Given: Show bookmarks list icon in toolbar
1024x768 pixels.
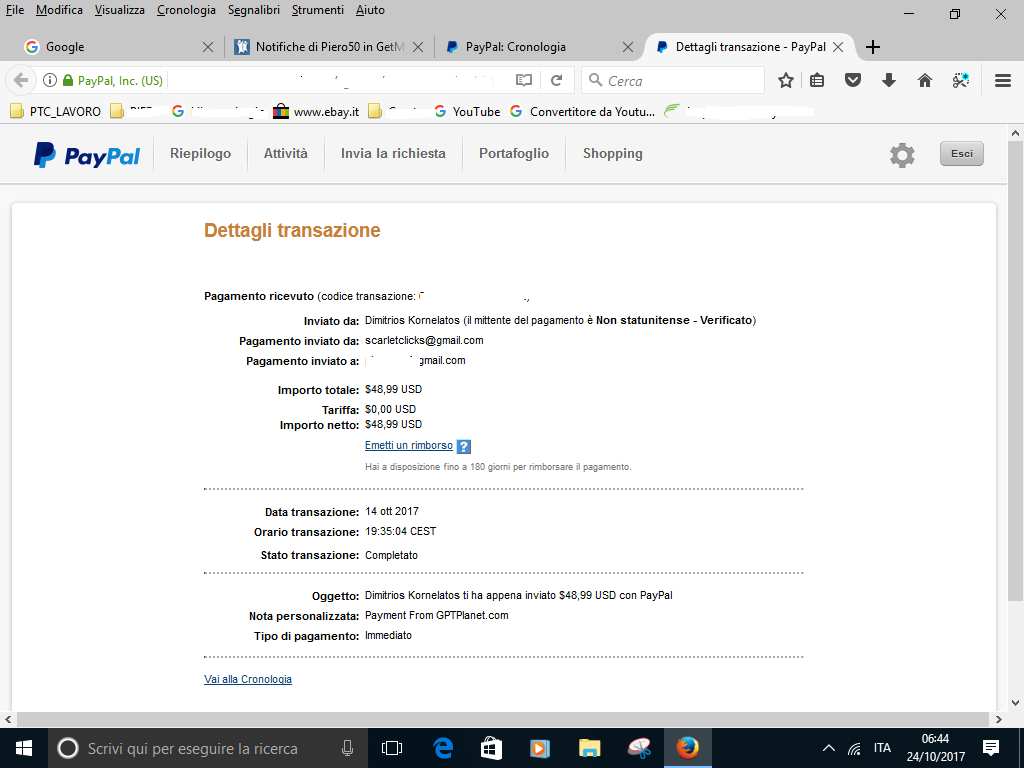Looking at the screenshot, I should coord(817,80).
